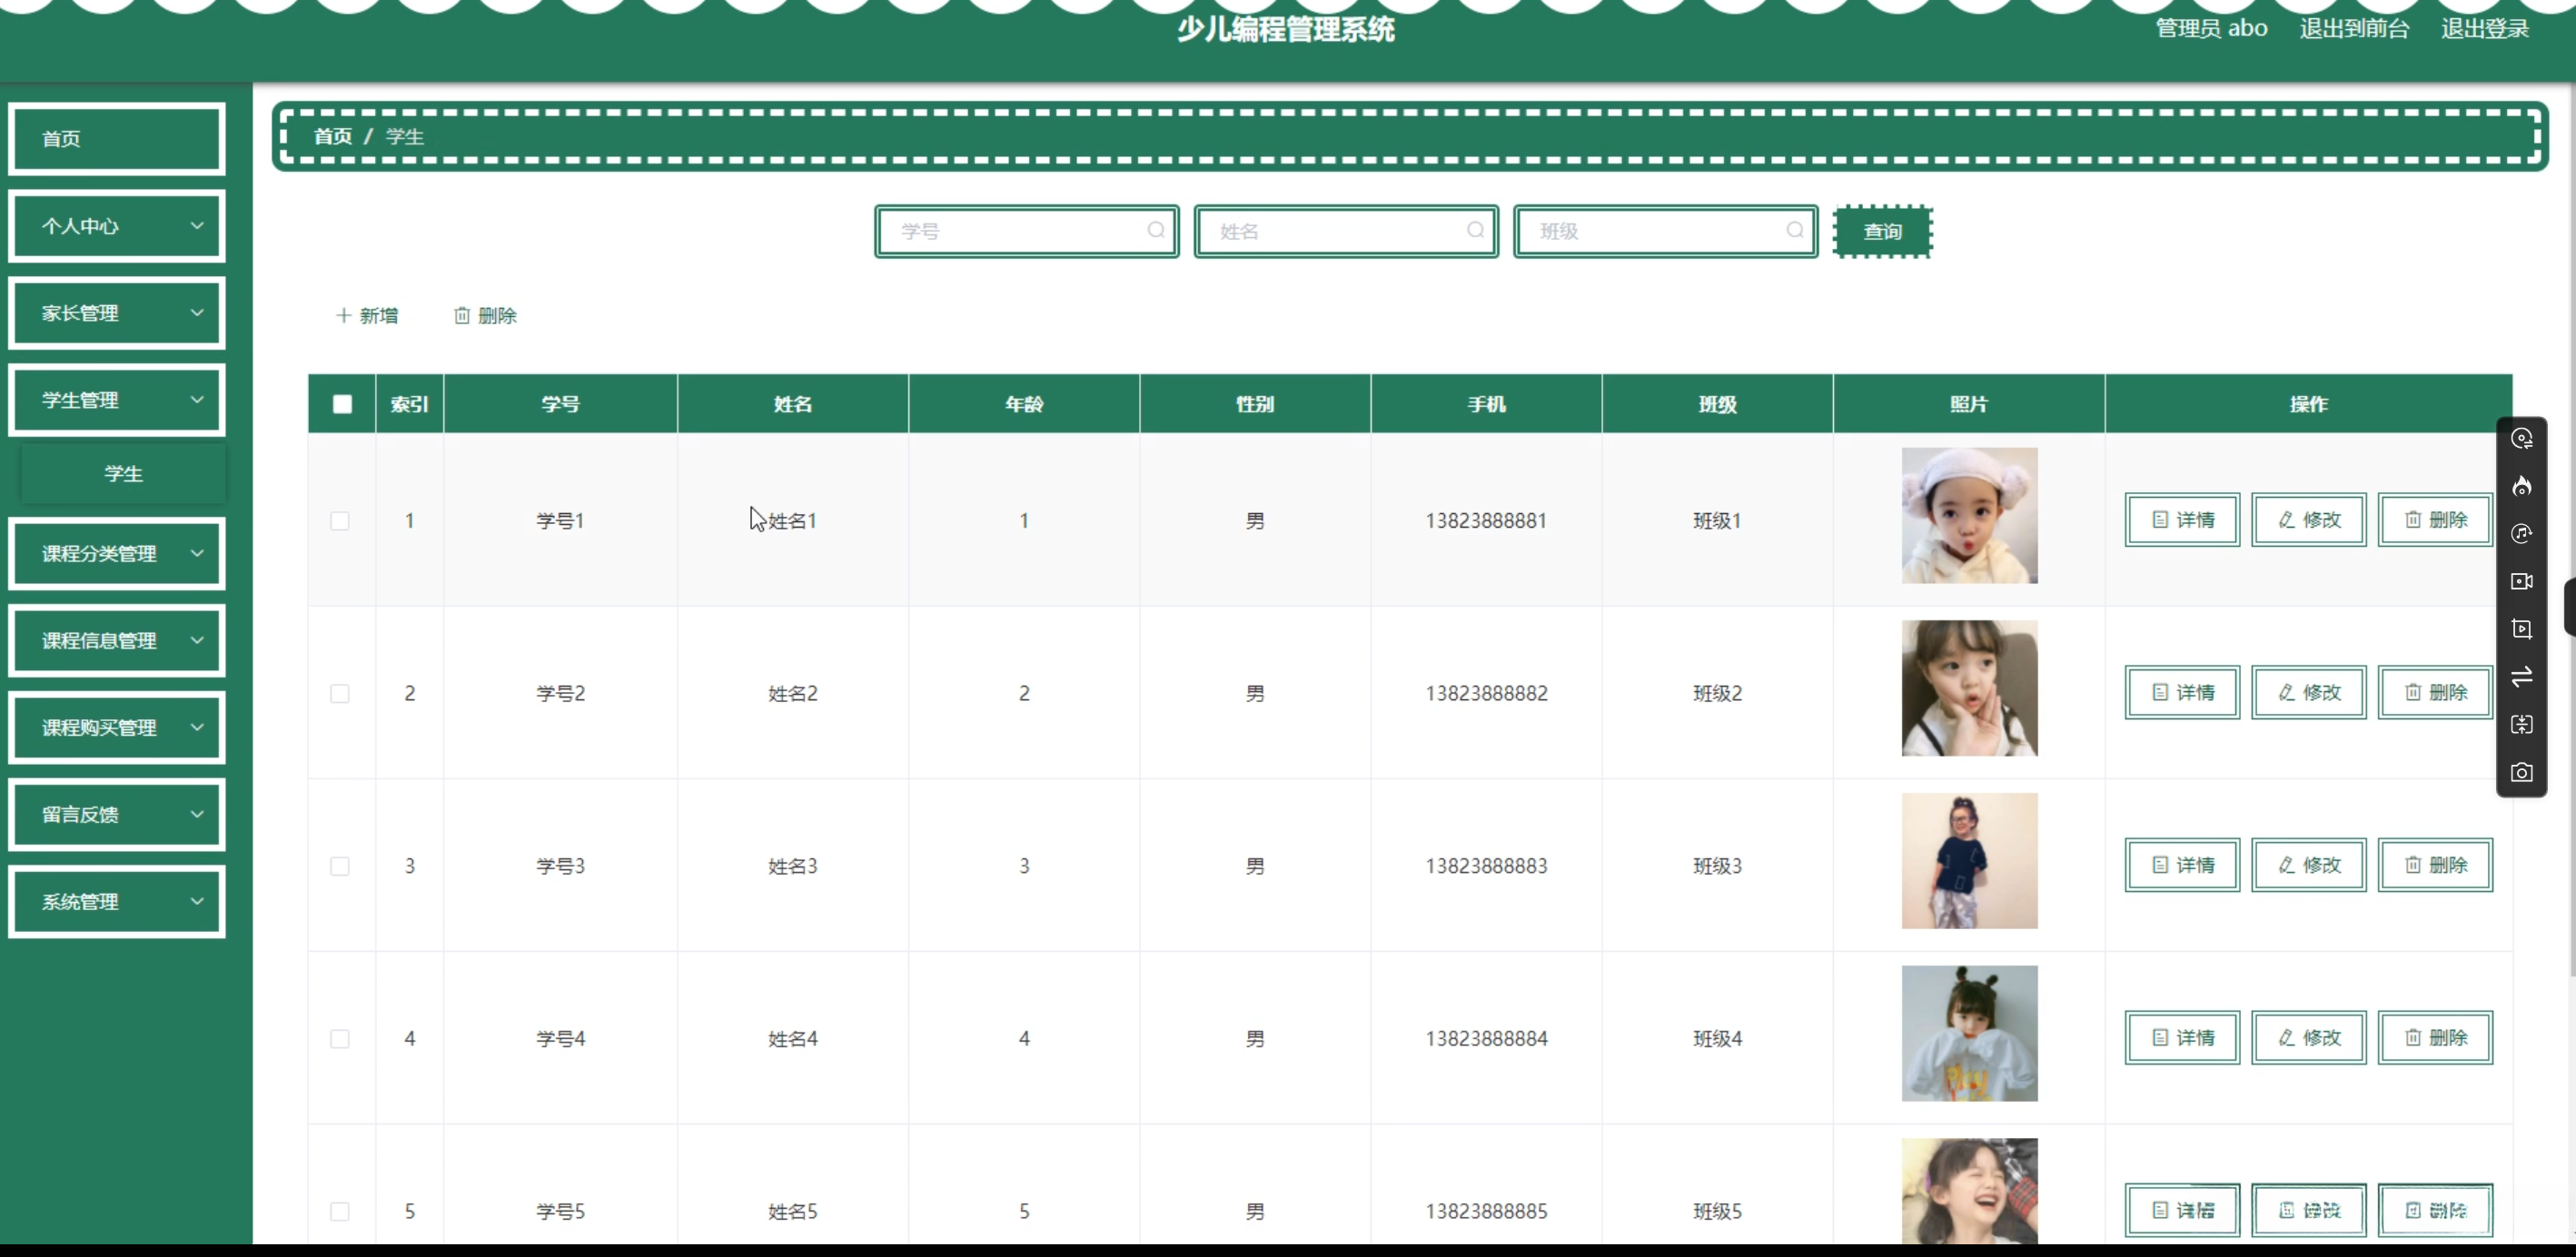Viewport: 2576px width, 1257px height.
Task: Click the crop video icon in floating toolbar
Action: pyautogui.click(x=2521, y=629)
